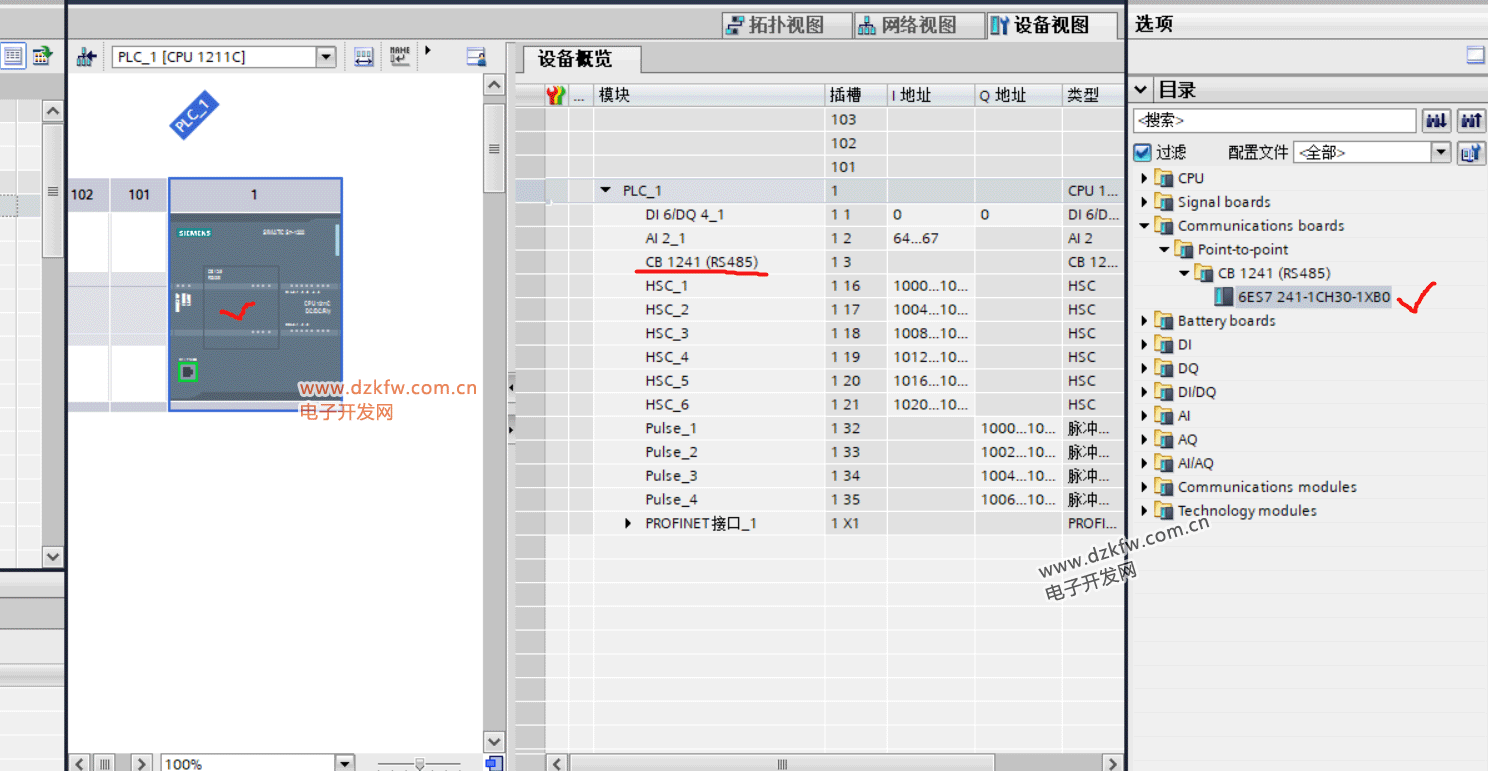Click the type column header
The image size is (1488, 771).
pyautogui.click(x=1093, y=95)
